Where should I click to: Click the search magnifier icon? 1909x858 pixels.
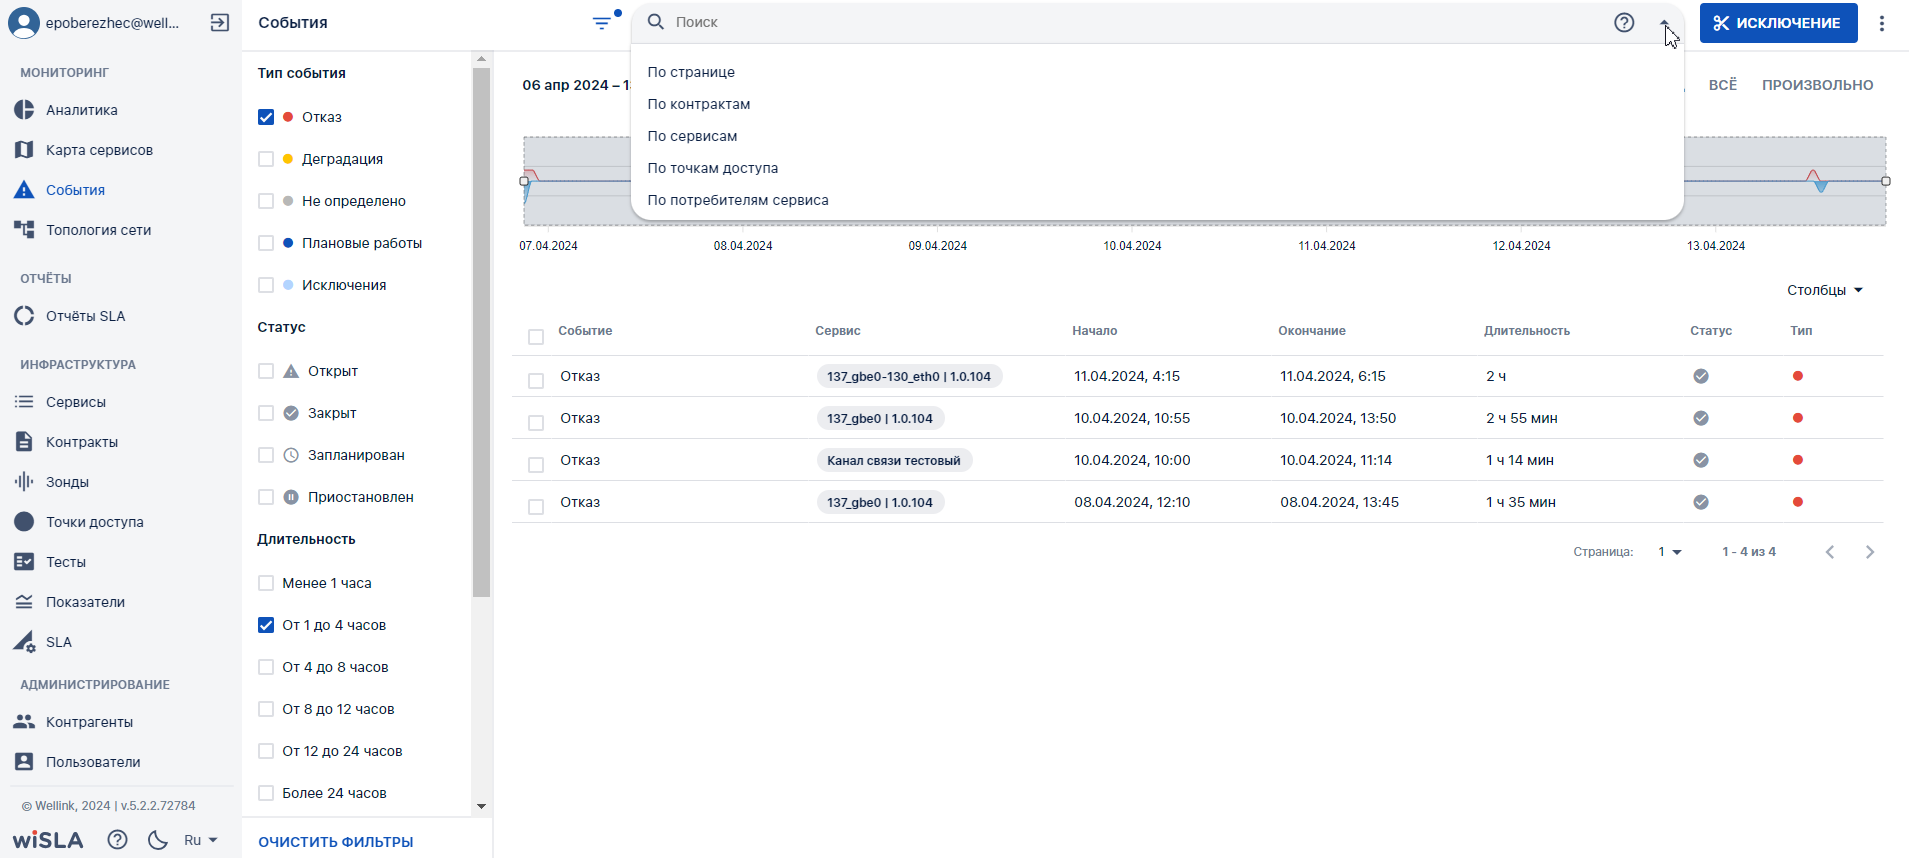pos(656,22)
